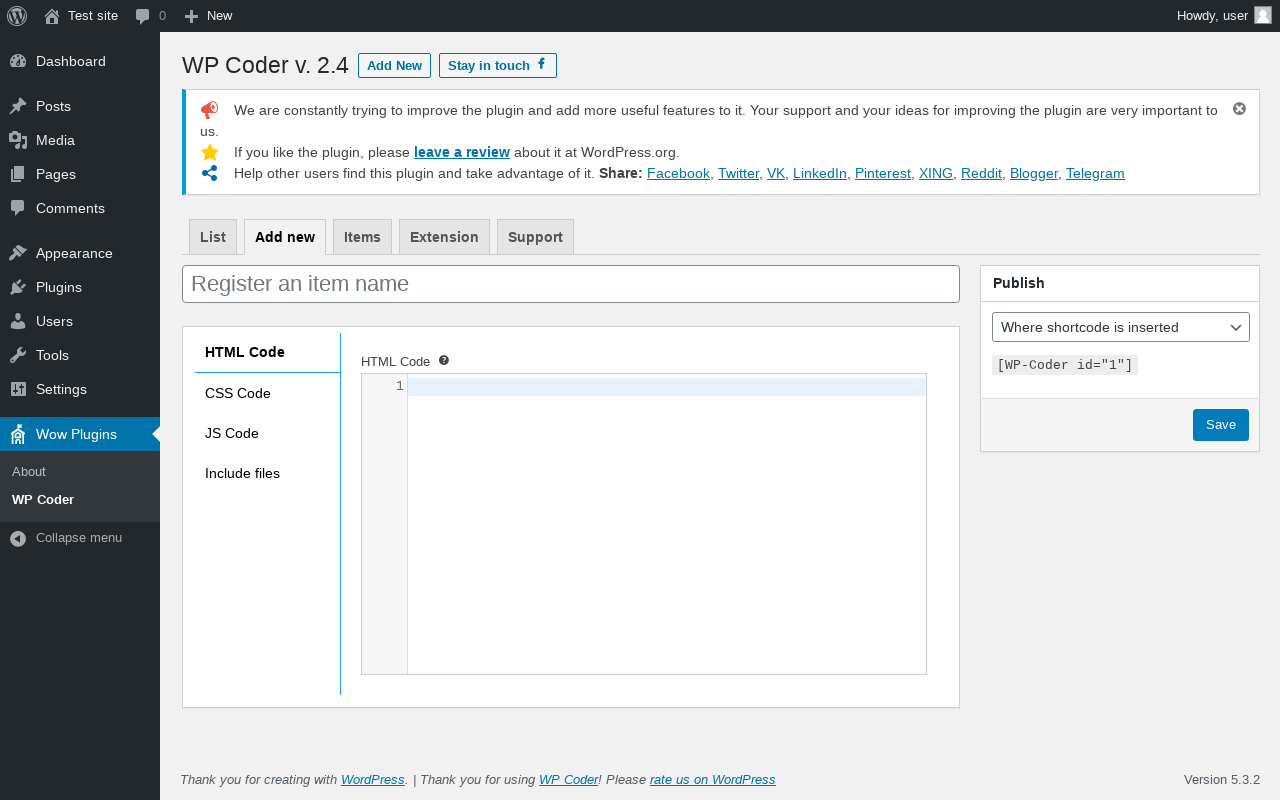Click the Save button

click(1221, 425)
